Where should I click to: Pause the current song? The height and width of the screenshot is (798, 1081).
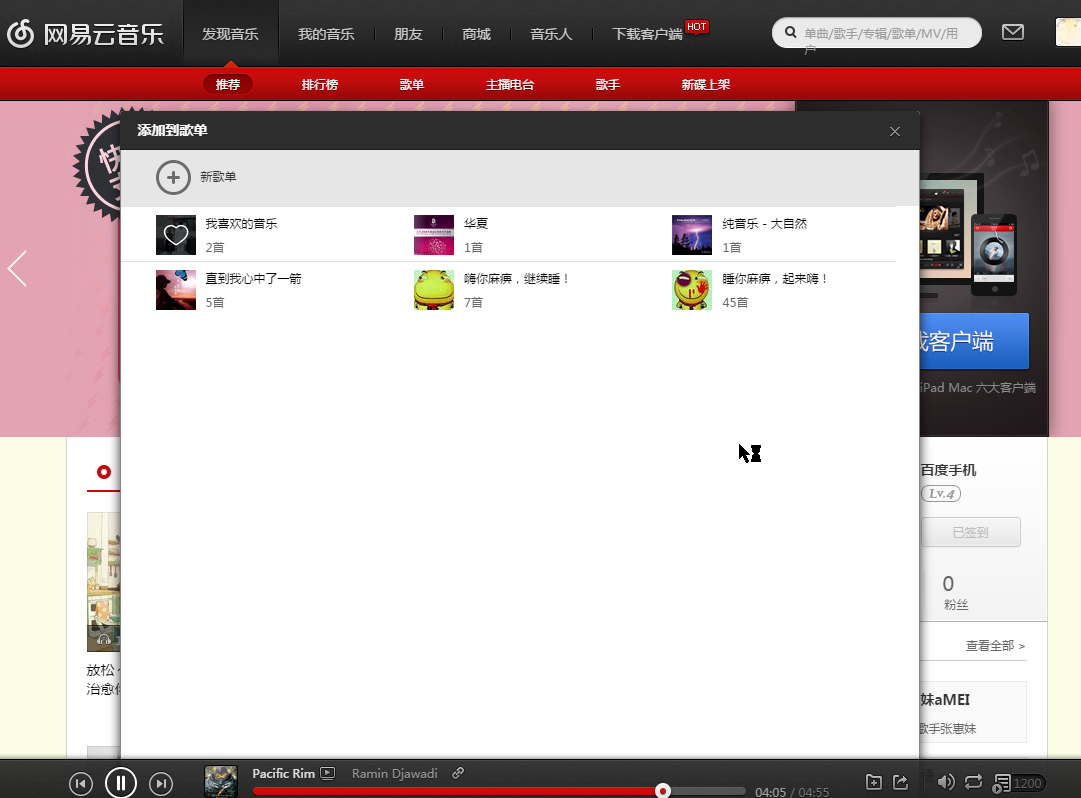(121, 784)
